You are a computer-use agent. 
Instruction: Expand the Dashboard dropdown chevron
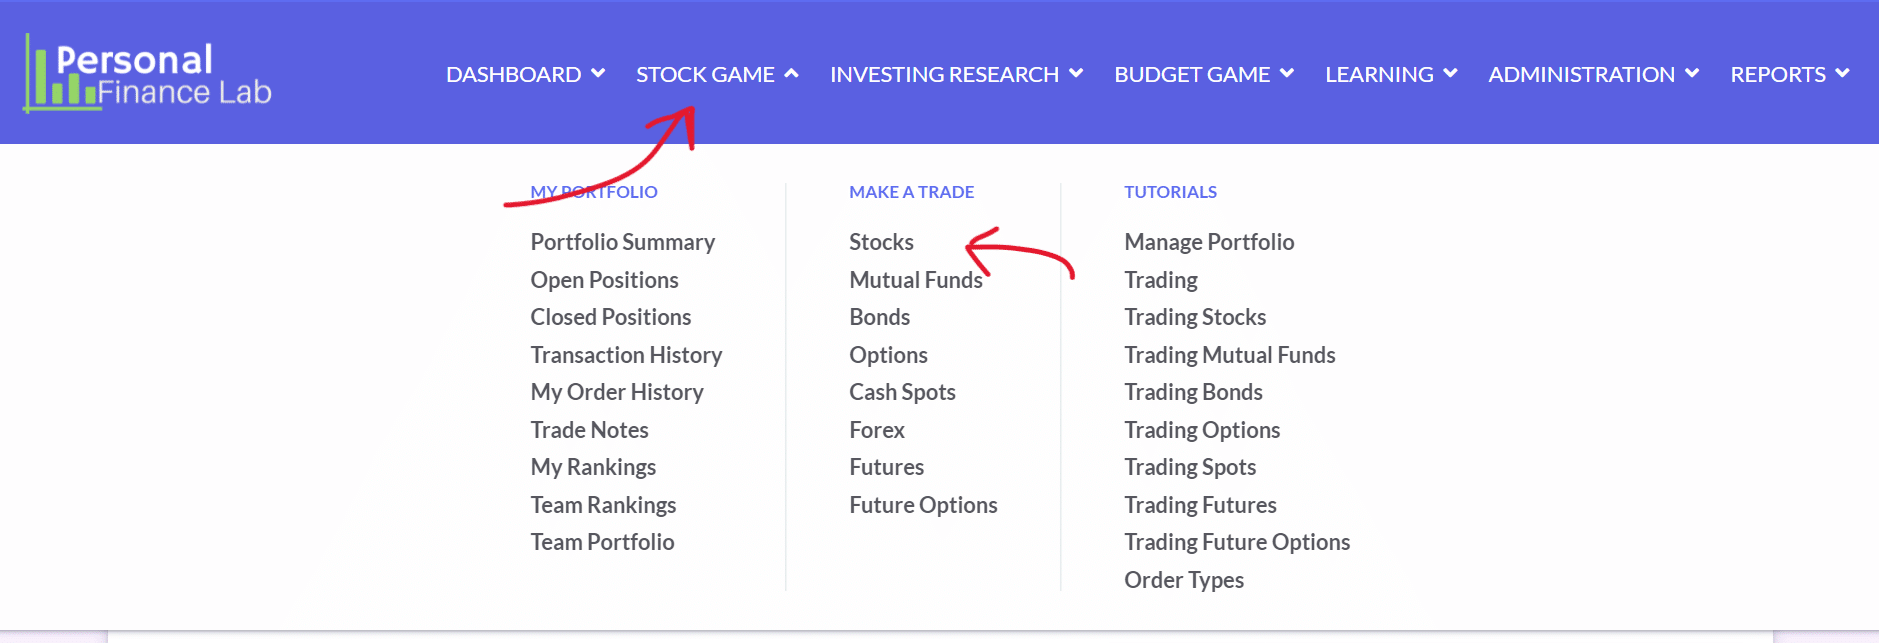(x=598, y=73)
